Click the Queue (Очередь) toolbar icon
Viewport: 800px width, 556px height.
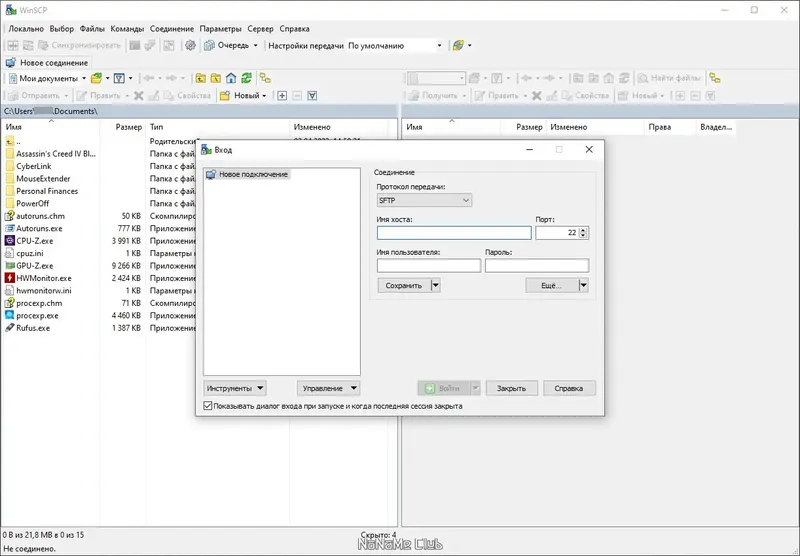(x=209, y=45)
